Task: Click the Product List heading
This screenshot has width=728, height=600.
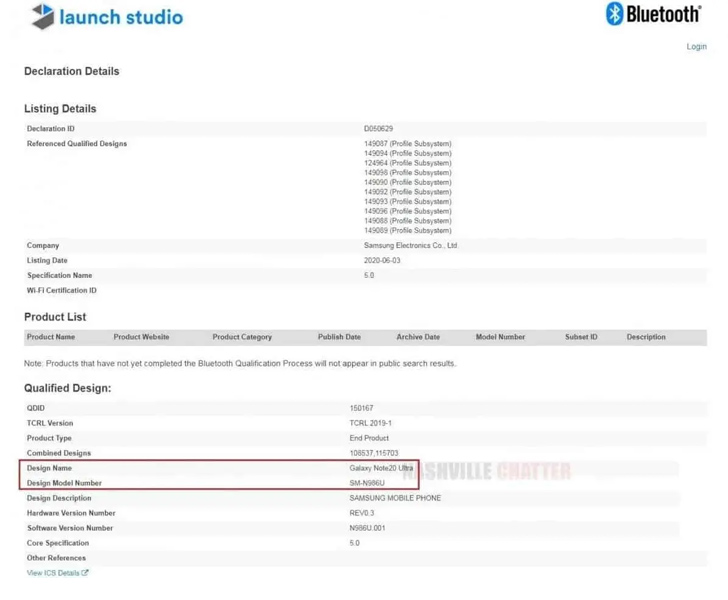Action: pyautogui.click(x=55, y=317)
